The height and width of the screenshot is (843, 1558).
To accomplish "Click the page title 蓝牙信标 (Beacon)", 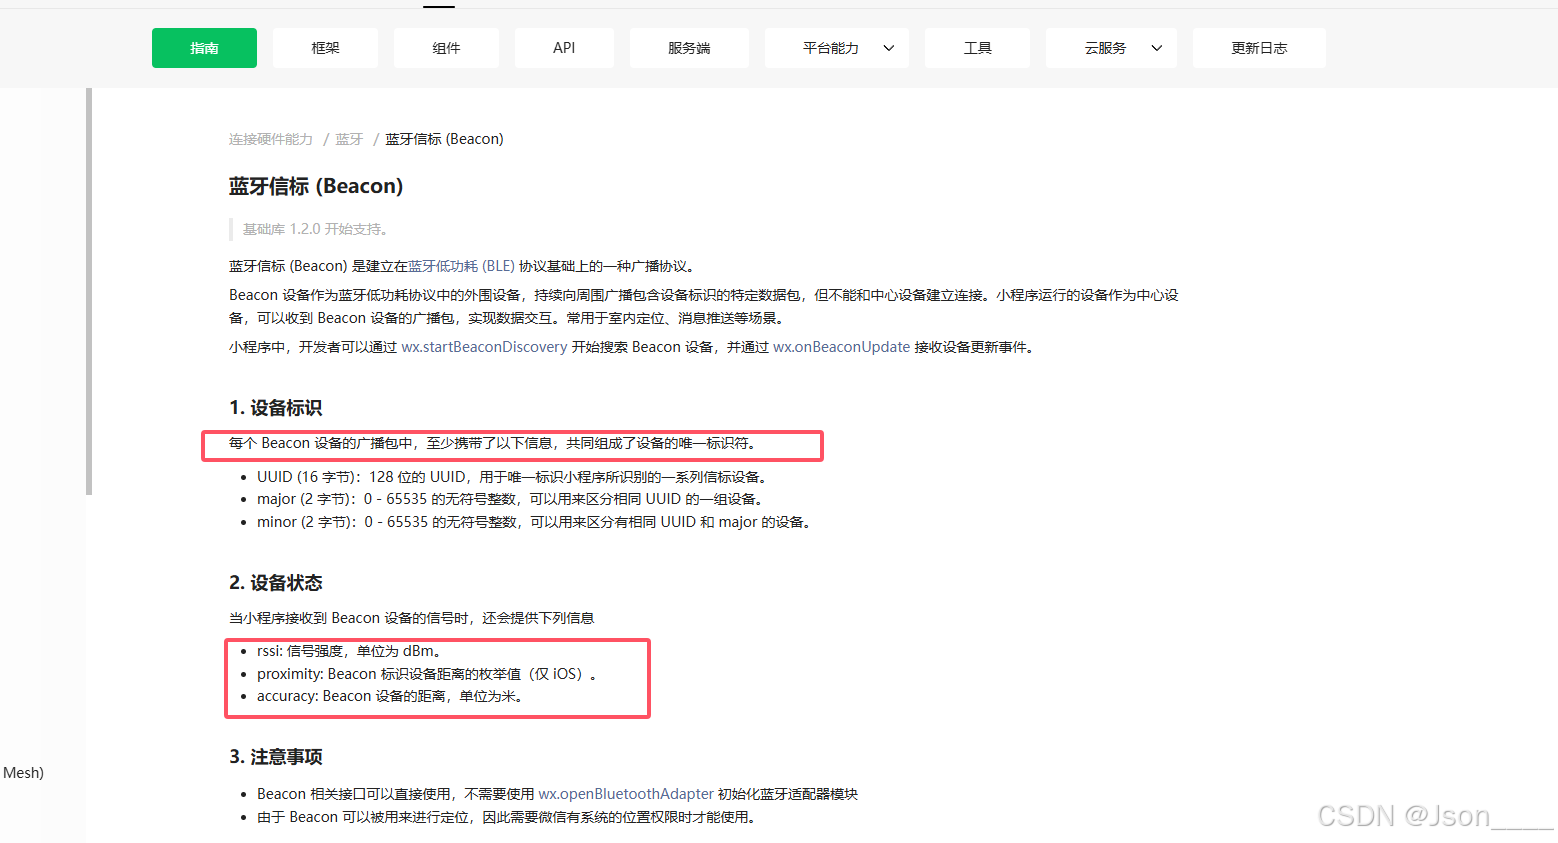I will pos(316,186).
